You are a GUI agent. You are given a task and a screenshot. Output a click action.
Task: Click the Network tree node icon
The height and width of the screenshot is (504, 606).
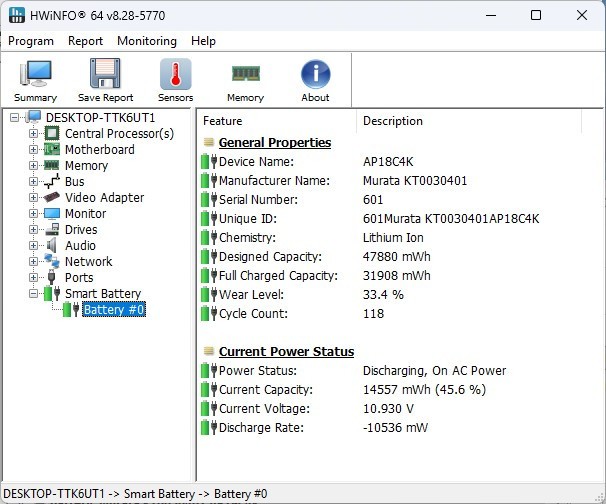pos(52,261)
